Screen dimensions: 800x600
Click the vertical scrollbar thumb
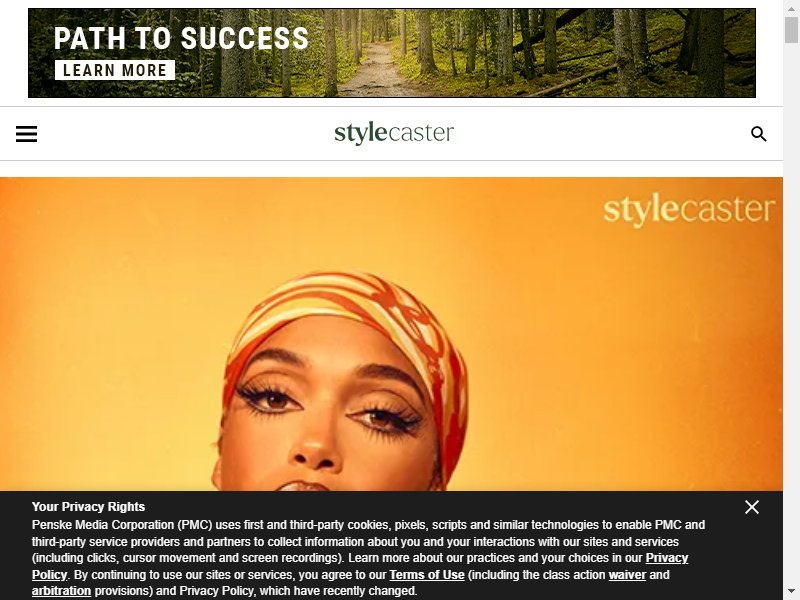coord(791,30)
